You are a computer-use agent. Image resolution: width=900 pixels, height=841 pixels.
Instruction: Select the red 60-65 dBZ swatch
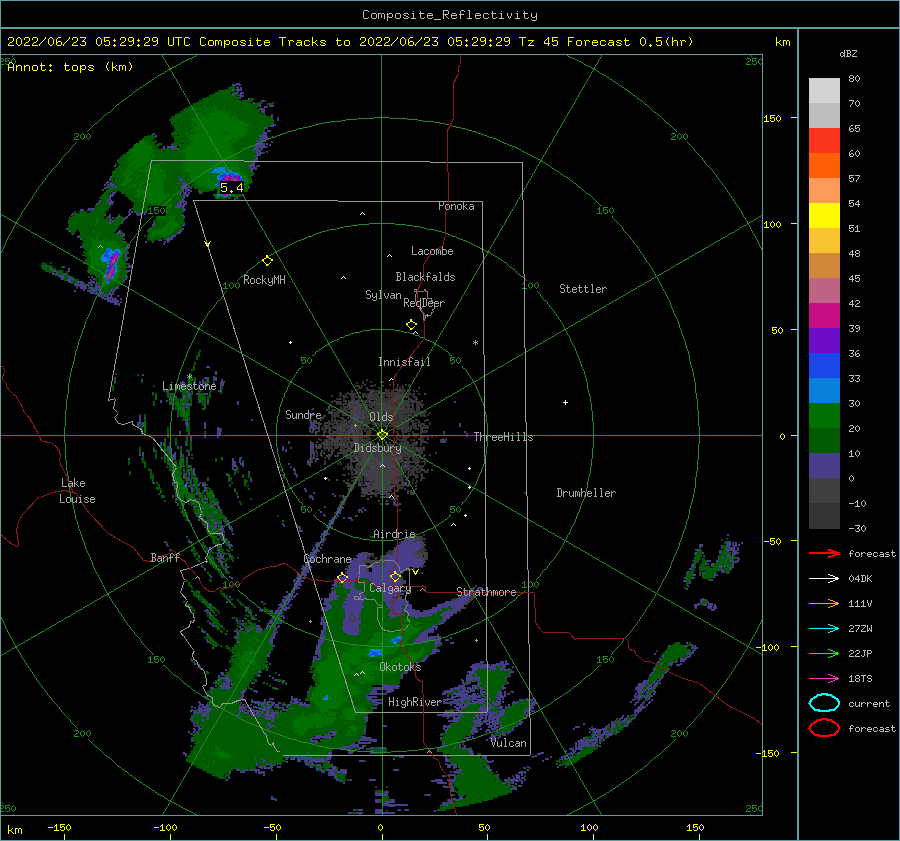click(824, 141)
